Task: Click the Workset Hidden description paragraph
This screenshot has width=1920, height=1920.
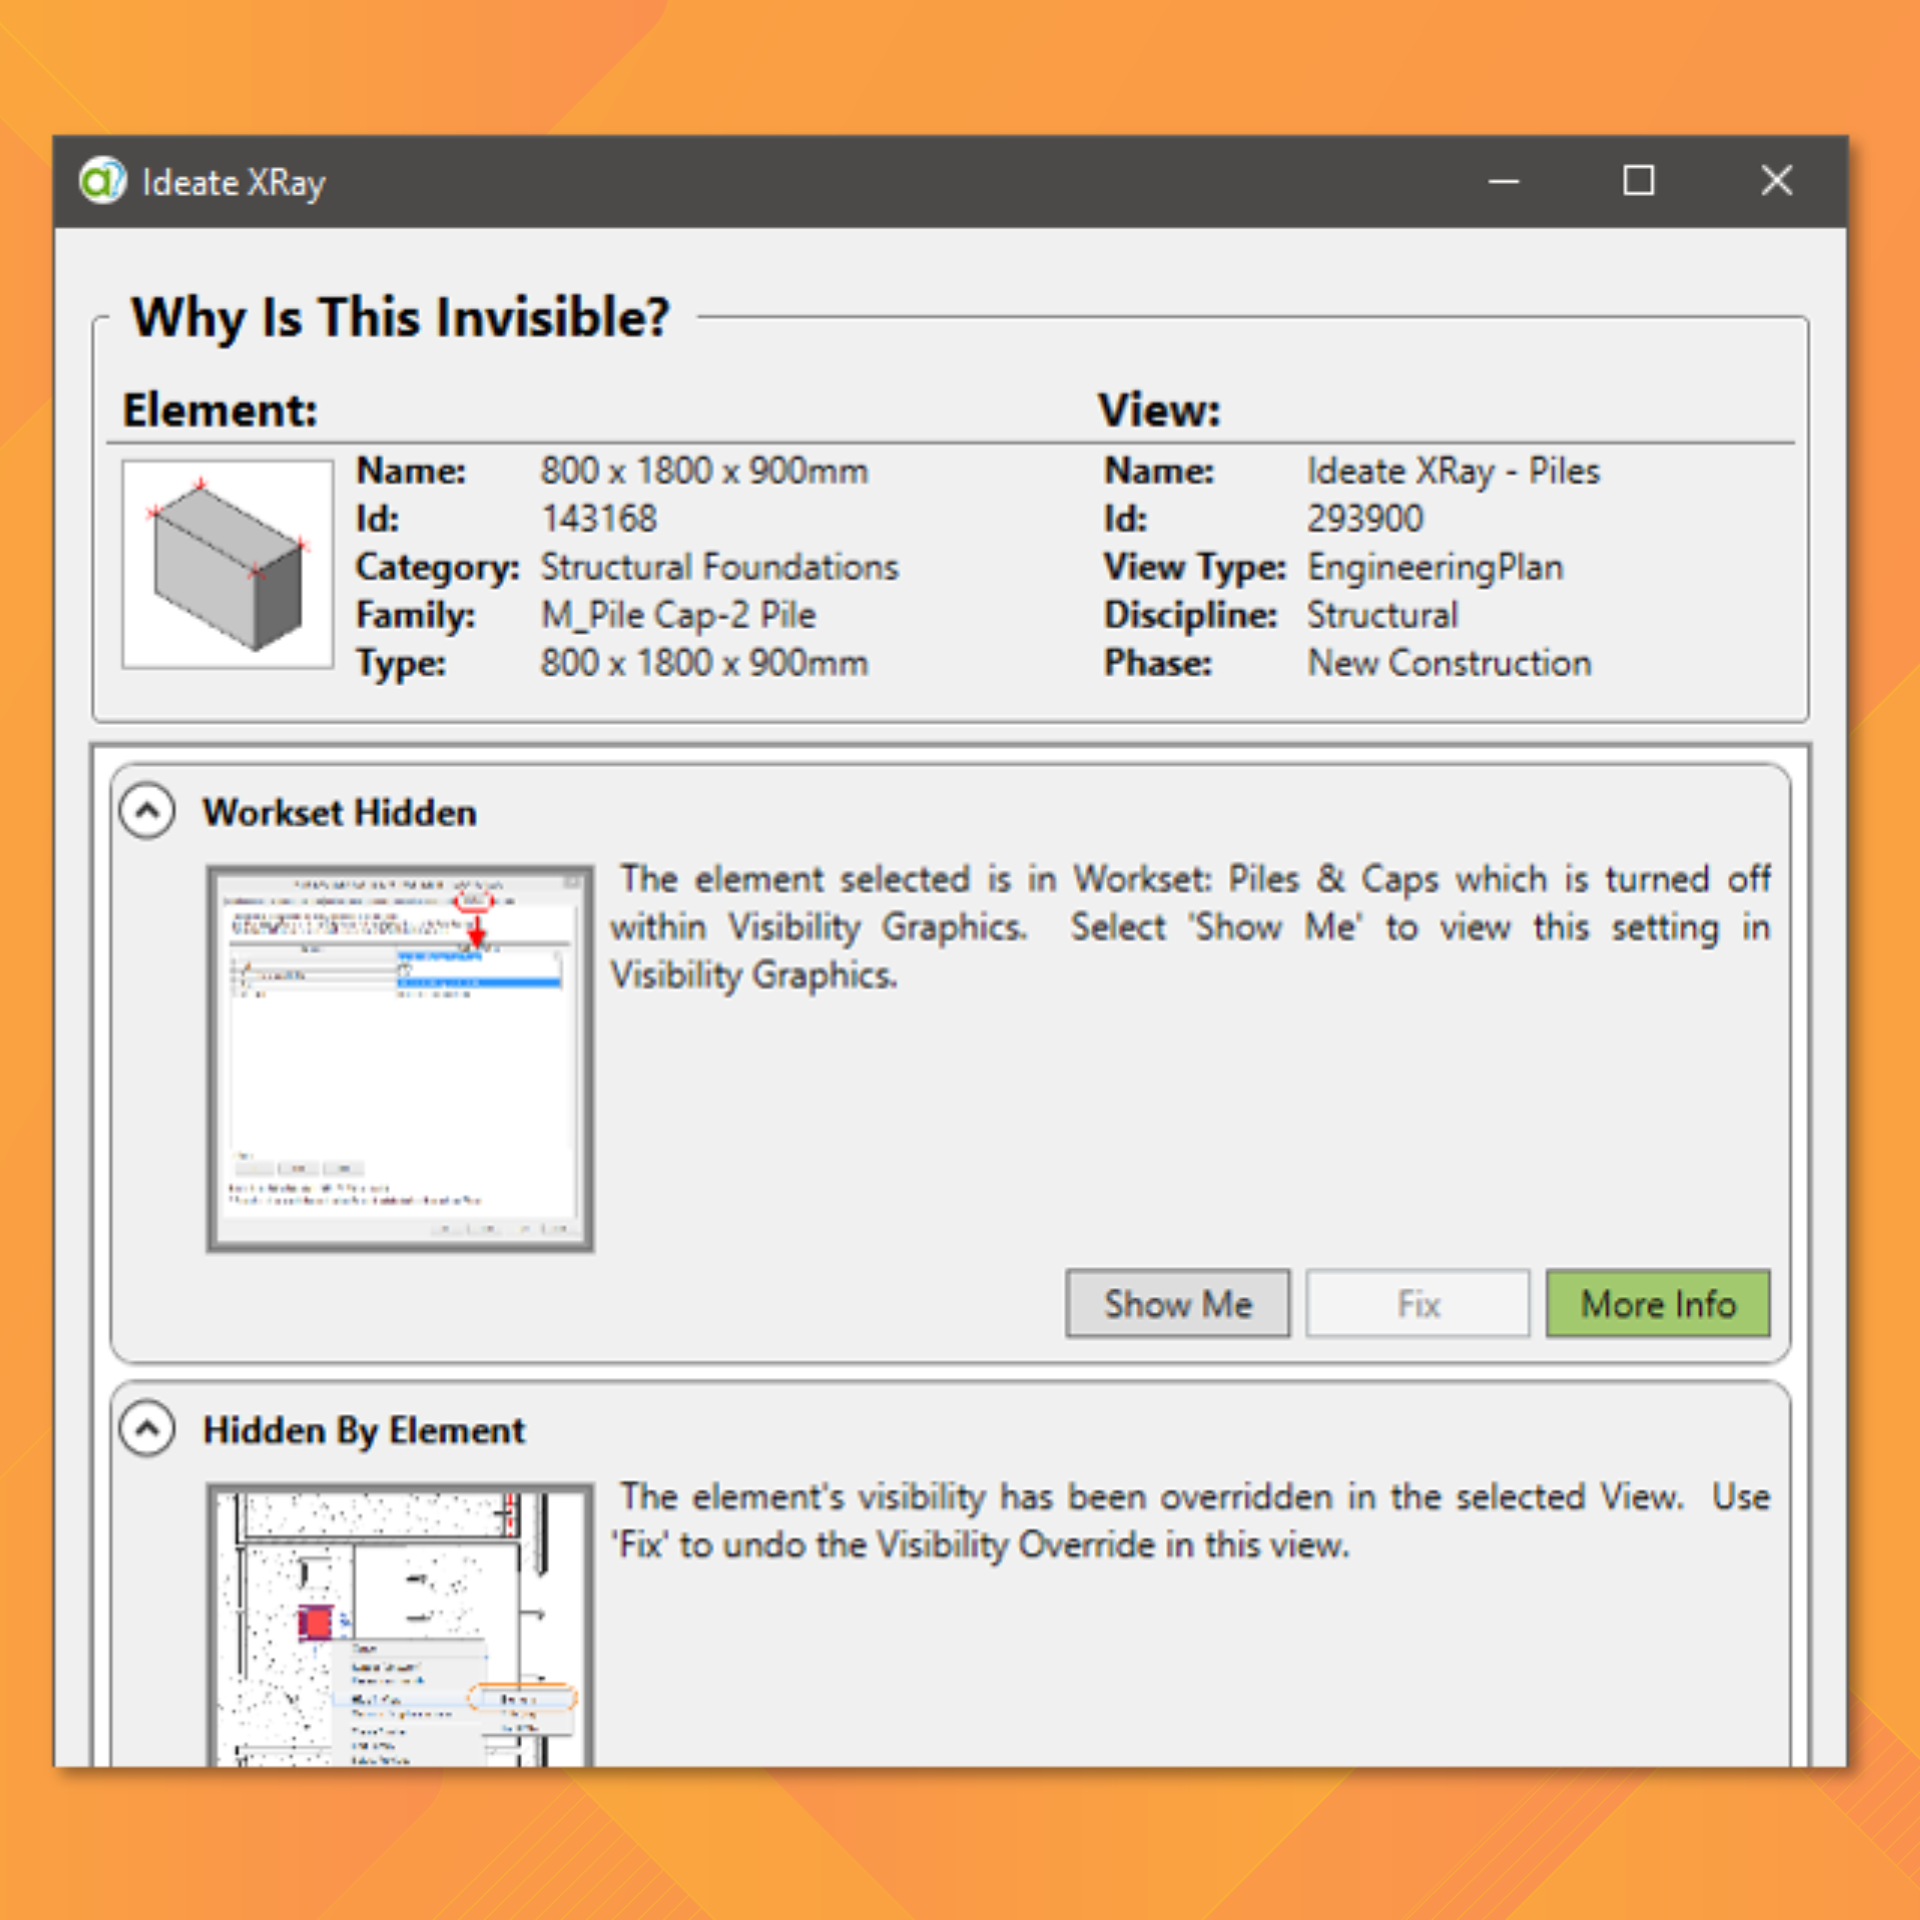Action: tap(1190, 927)
